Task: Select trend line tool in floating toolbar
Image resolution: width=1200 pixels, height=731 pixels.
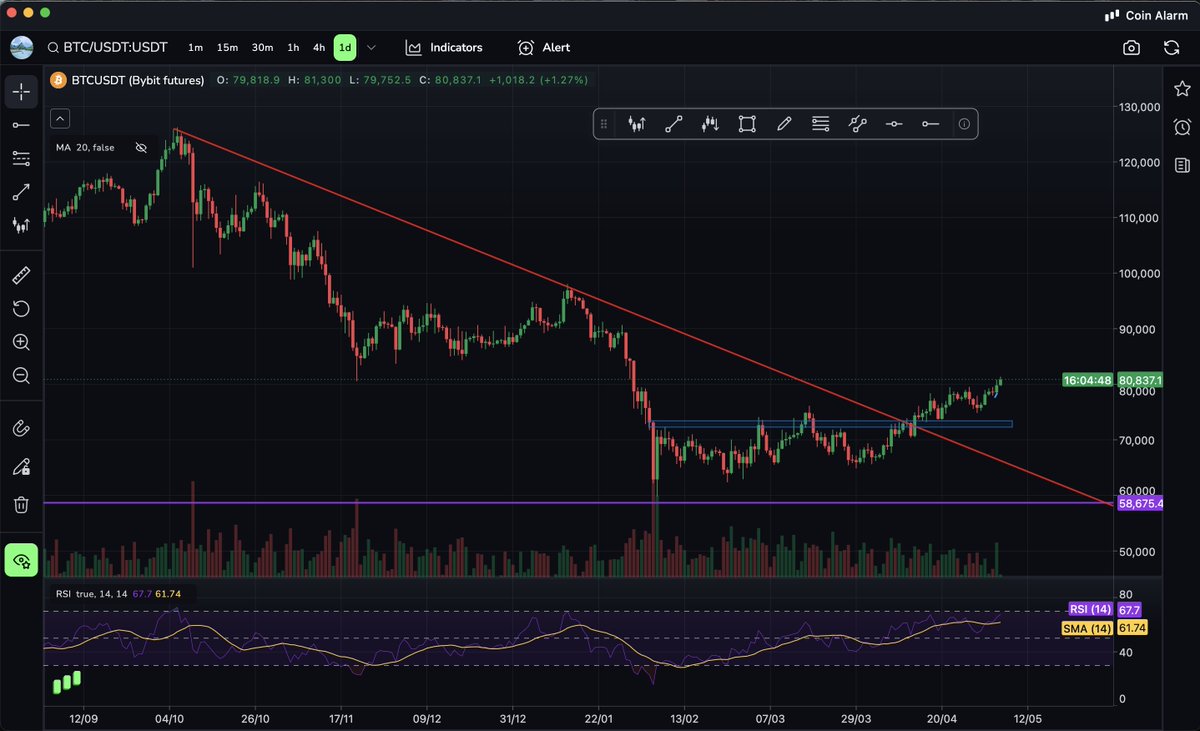Action: 674,124
